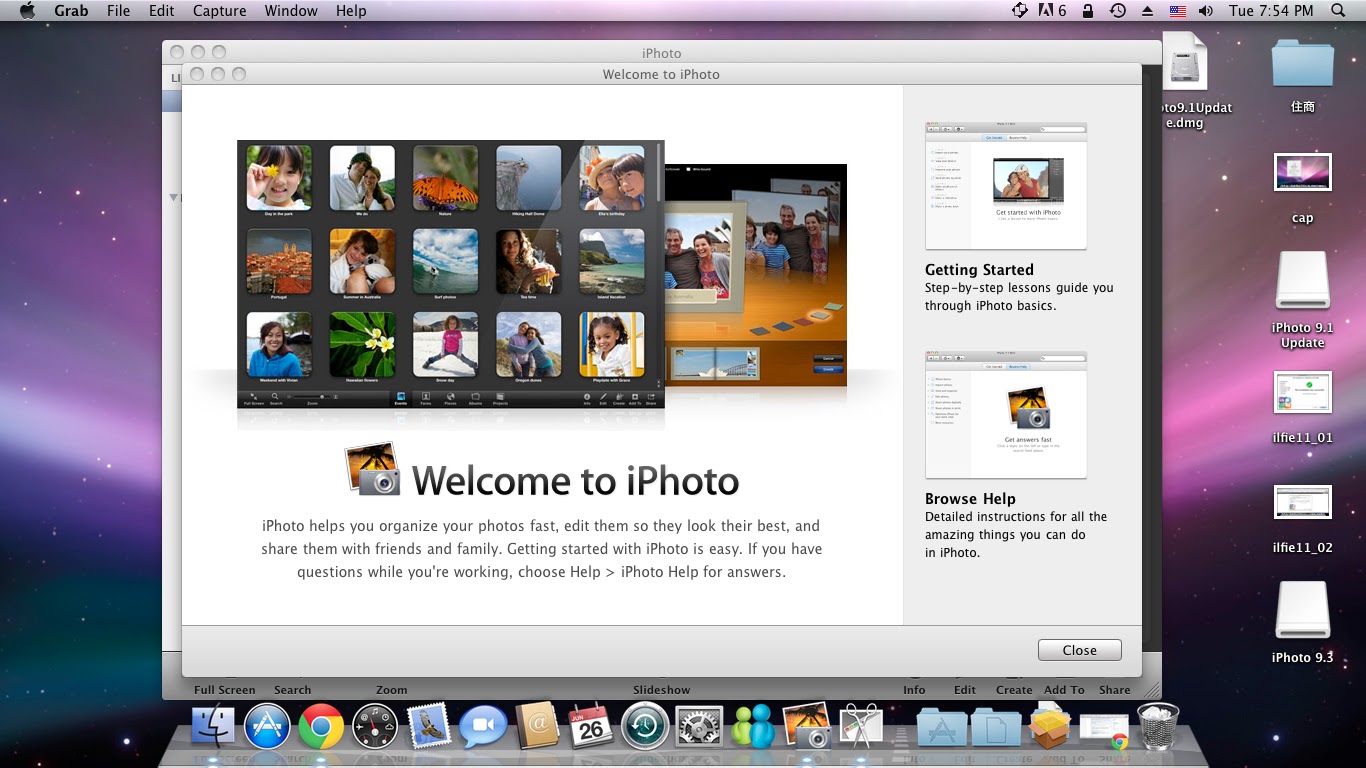Viewport: 1366px width, 768px height.
Task: Click Search in the iPhoto window toolbar
Action: pyautogui.click(x=292, y=690)
